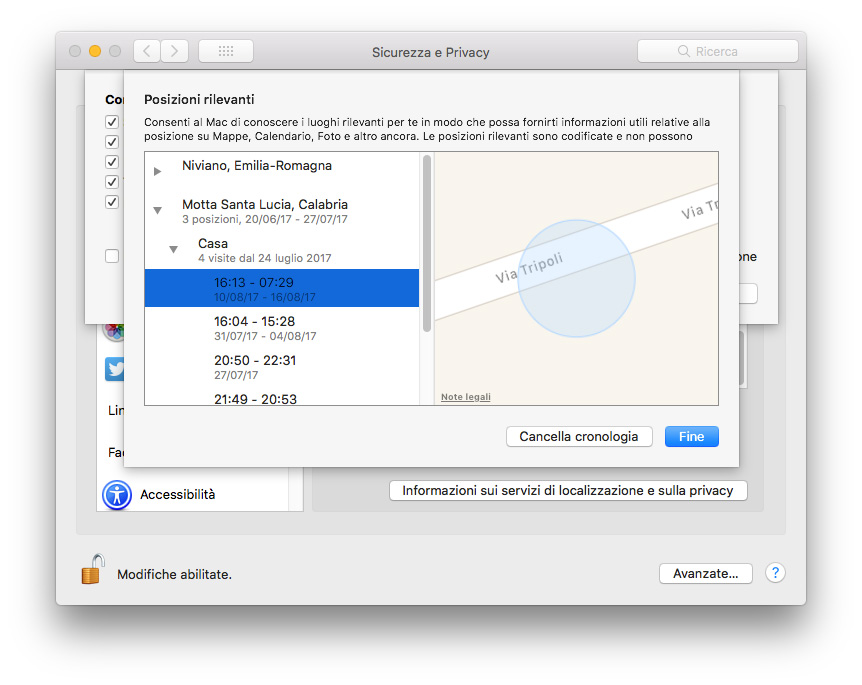Show all preferences grid button

point(226,51)
